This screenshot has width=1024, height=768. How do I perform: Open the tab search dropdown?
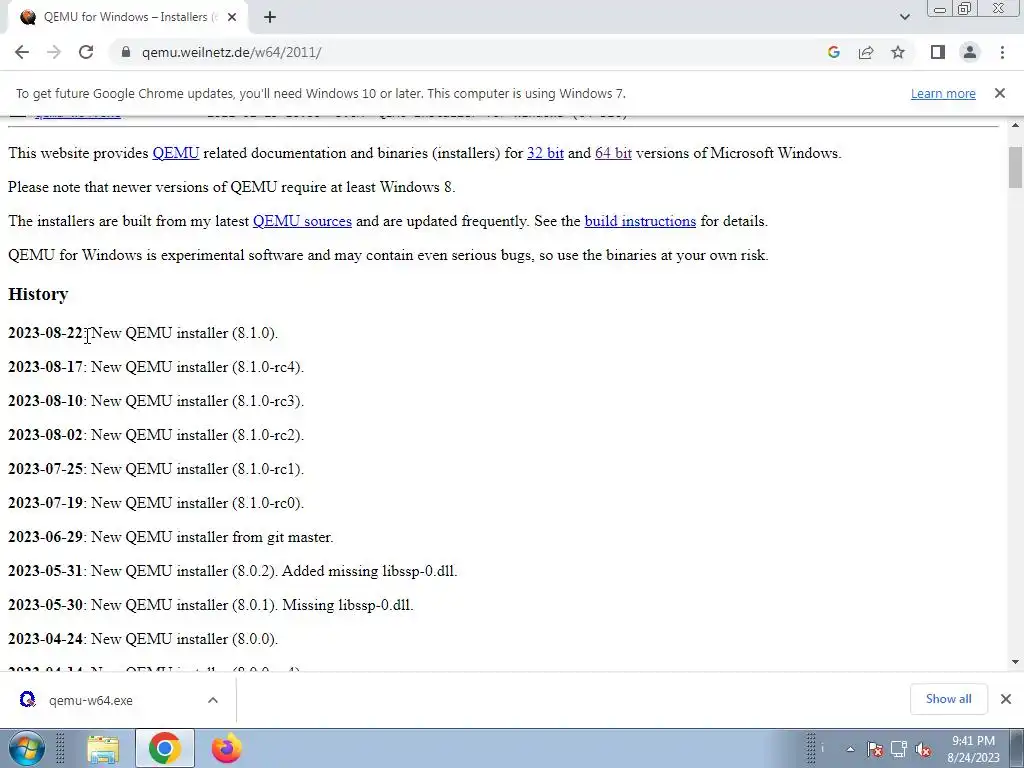click(904, 17)
